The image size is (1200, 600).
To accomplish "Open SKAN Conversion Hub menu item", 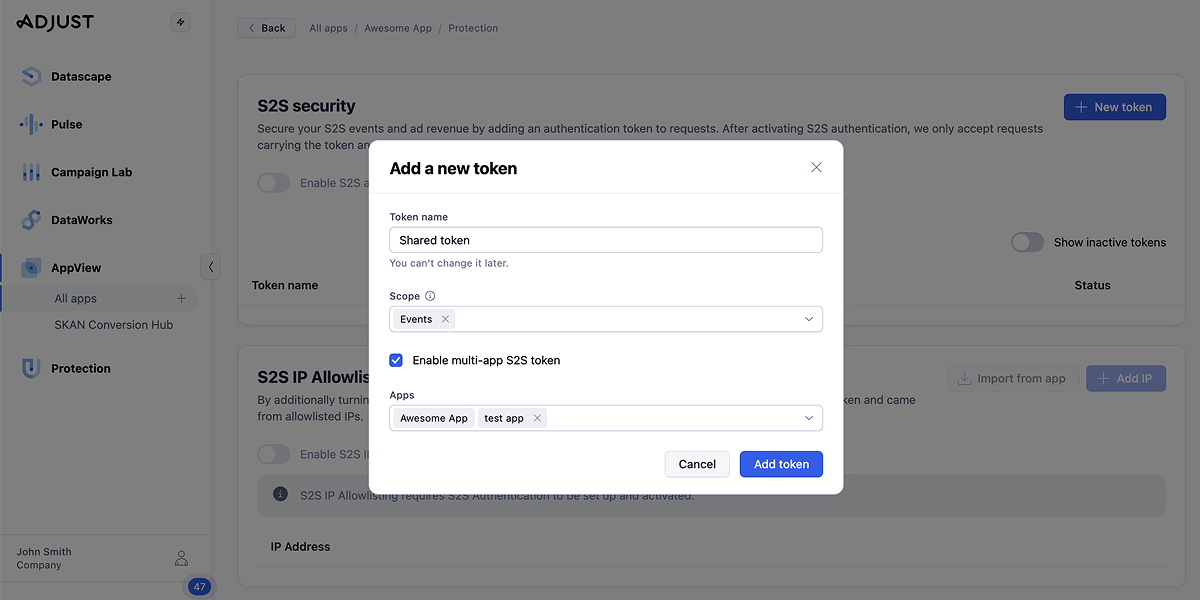I will (x=113, y=325).
